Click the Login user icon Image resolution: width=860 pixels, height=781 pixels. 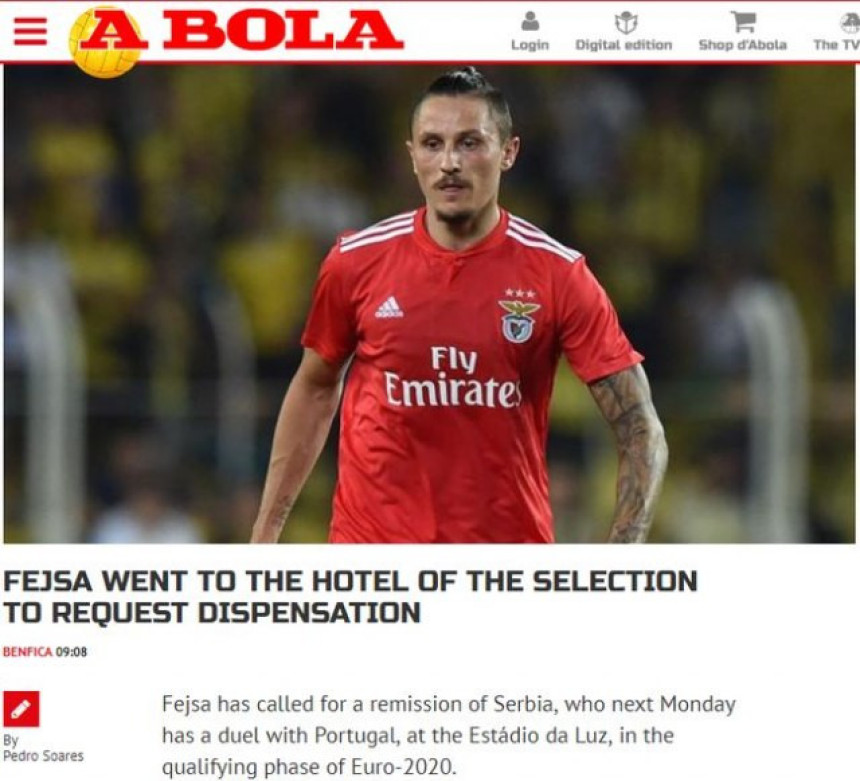coord(530,22)
